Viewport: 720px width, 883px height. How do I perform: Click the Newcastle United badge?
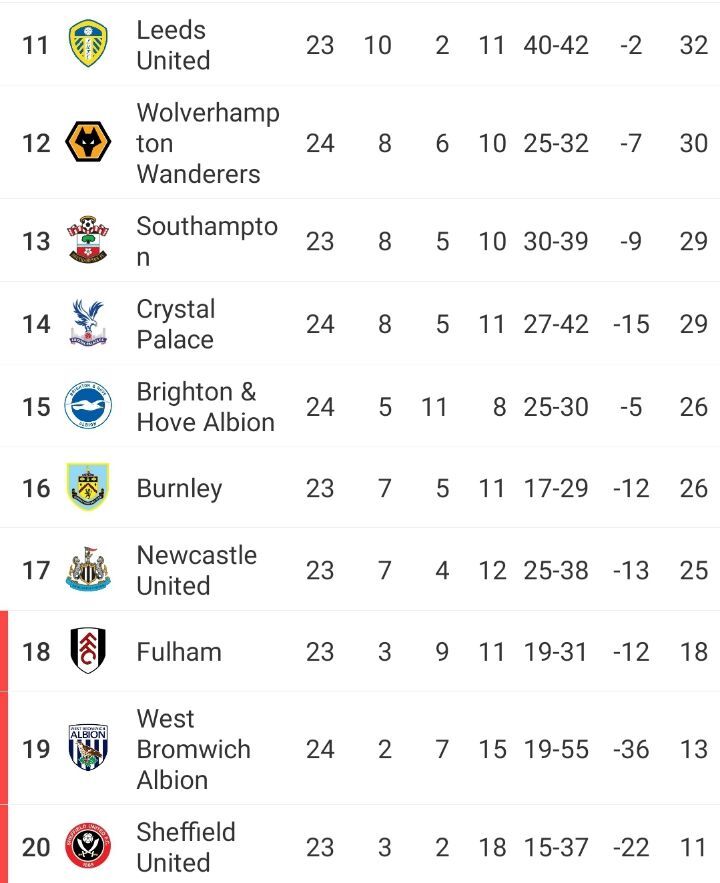(x=88, y=570)
